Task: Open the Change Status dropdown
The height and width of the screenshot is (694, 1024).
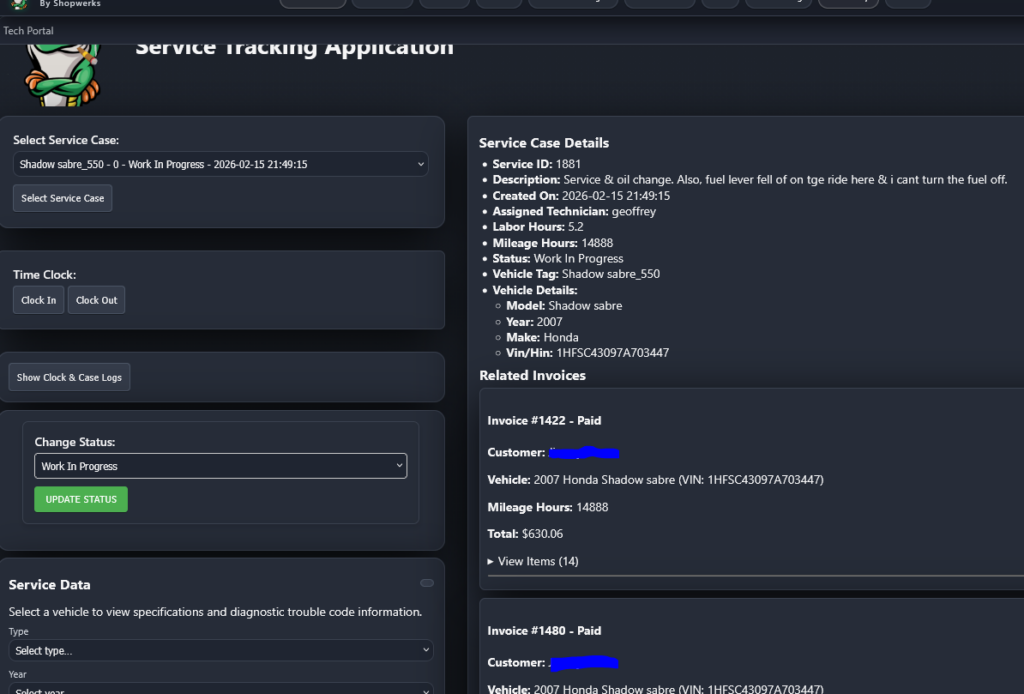Action: point(221,466)
